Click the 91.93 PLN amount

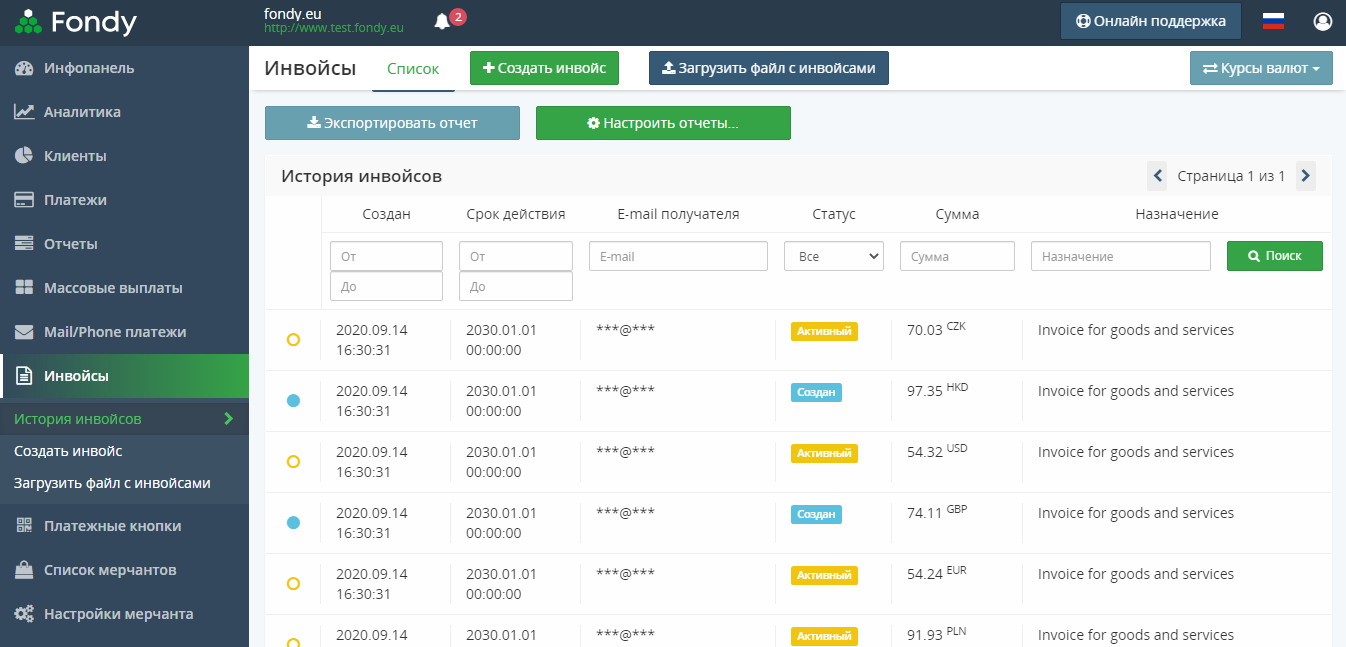click(x=936, y=635)
